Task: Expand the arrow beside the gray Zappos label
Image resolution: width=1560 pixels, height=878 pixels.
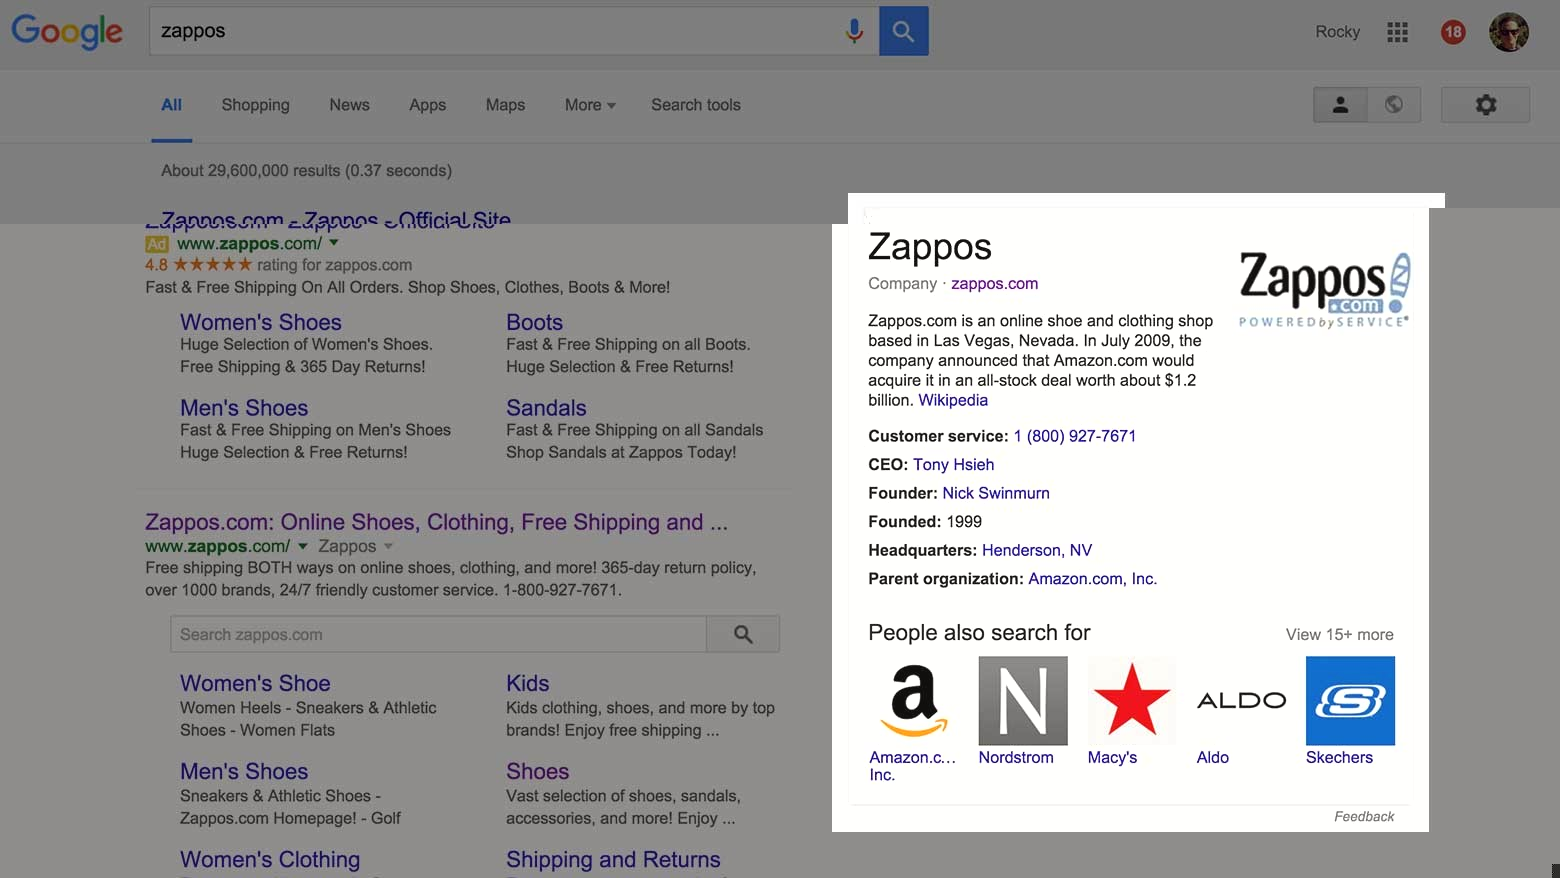Action: pyautogui.click(x=388, y=546)
